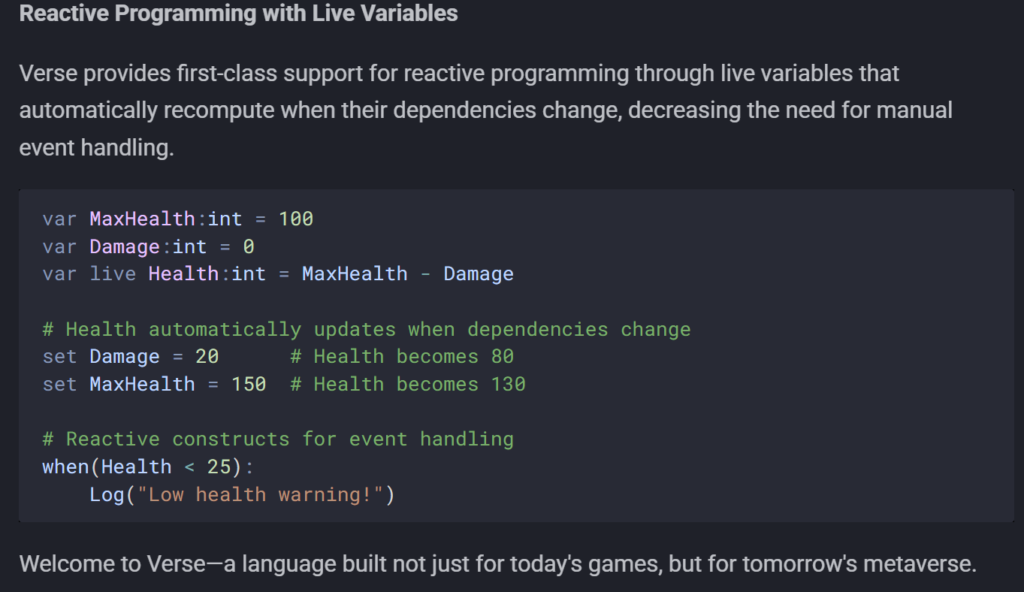Image resolution: width=1024 pixels, height=592 pixels.
Task: Click the number 150 in the code
Action: (249, 384)
